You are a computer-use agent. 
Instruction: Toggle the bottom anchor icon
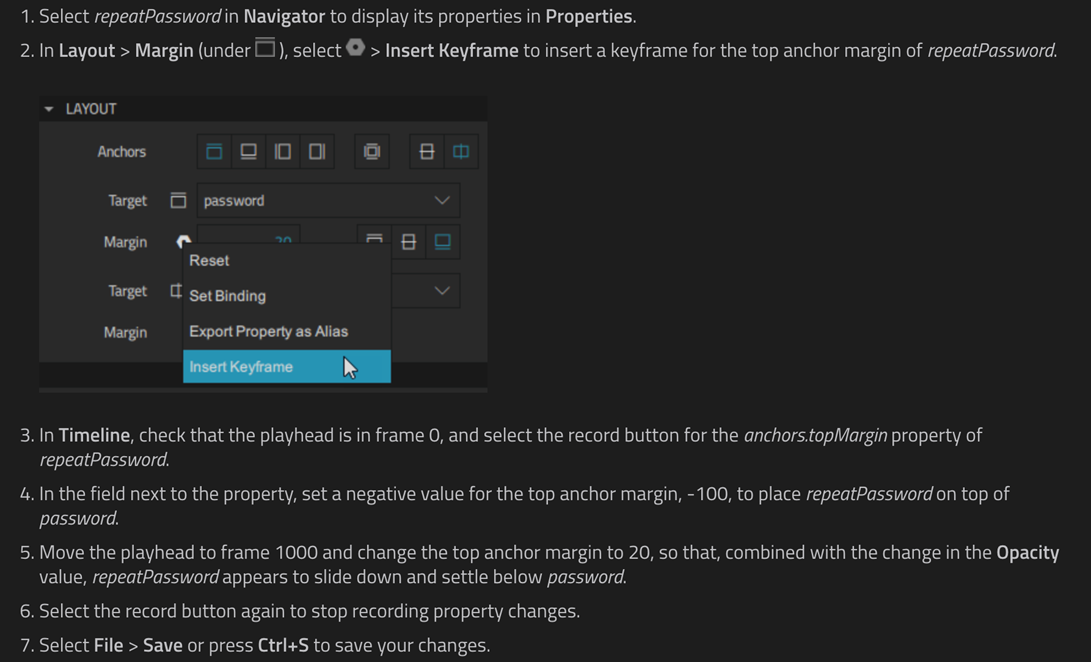(x=248, y=152)
